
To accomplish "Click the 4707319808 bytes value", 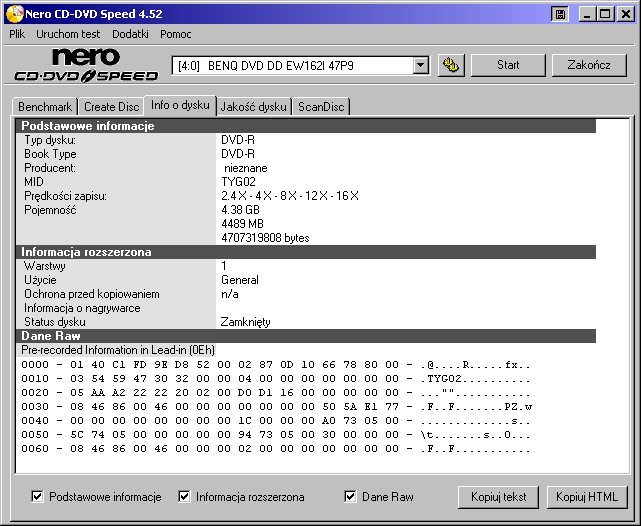I will coord(265,238).
